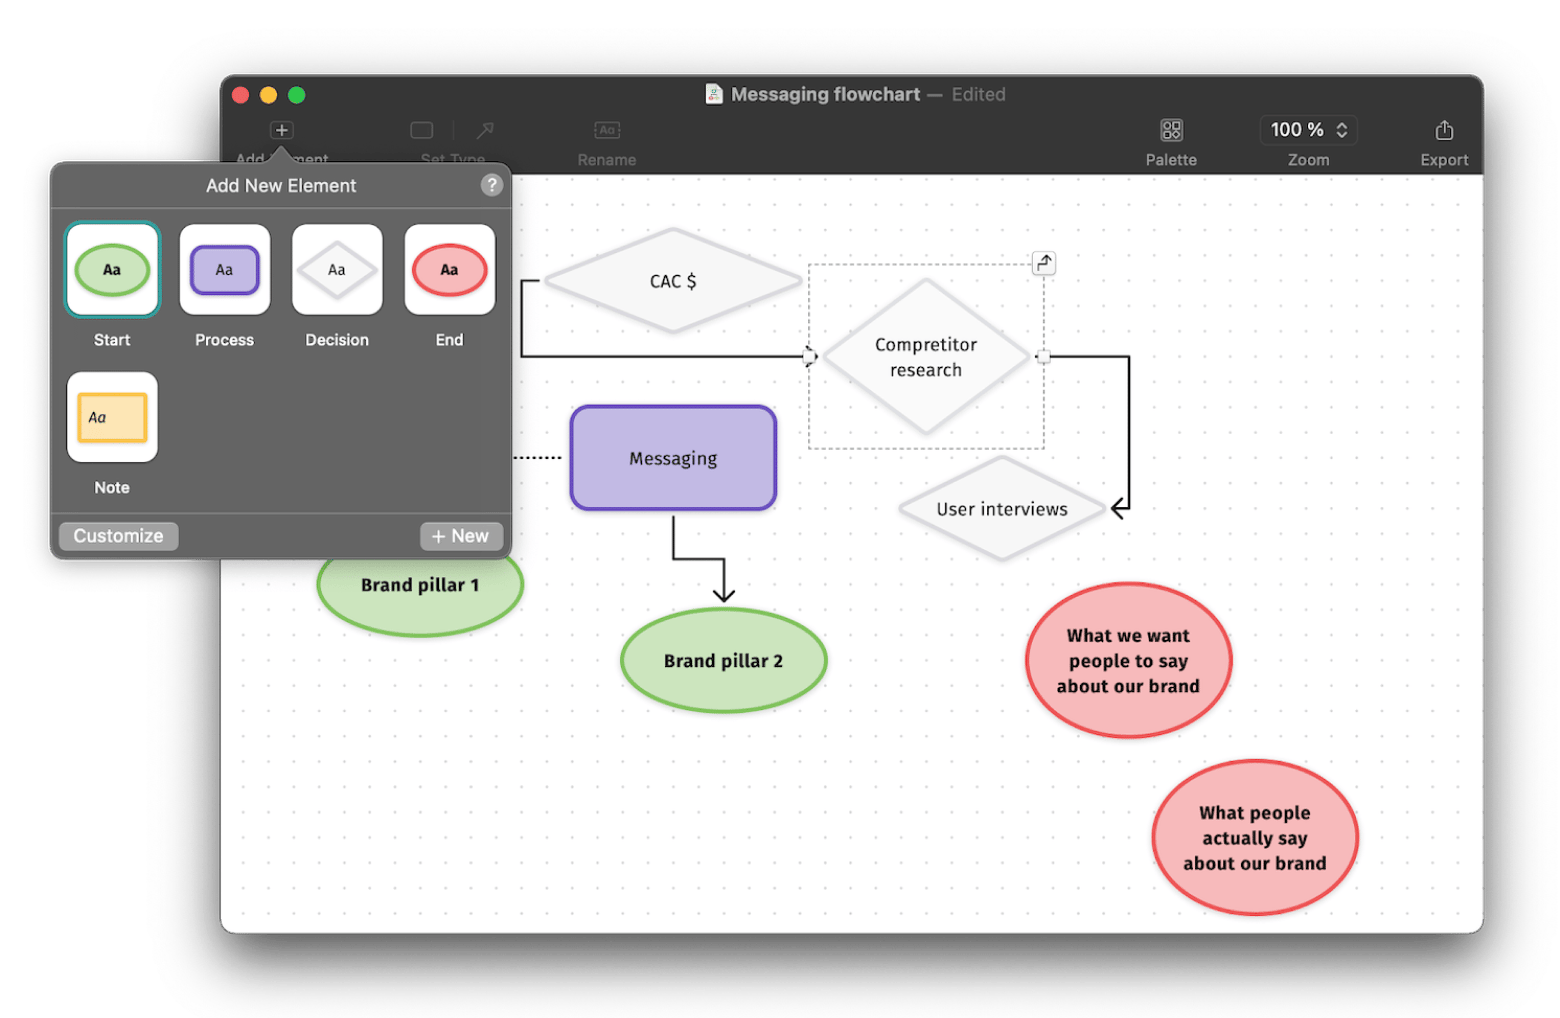This screenshot has height=1018, width=1560.
Task: Click the Export share icon
Action: click(1443, 130)
